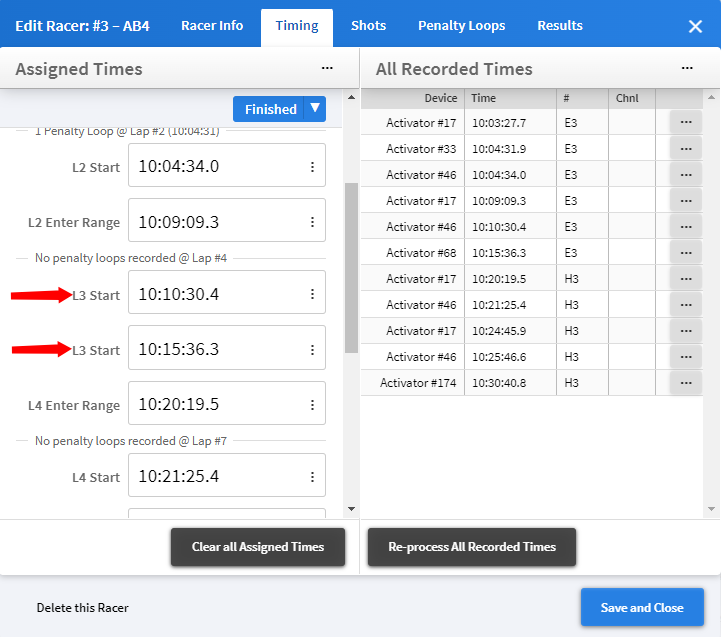This screenshot has height=637, width=721.
Task: Click the Finished status button
Action: 270,109
